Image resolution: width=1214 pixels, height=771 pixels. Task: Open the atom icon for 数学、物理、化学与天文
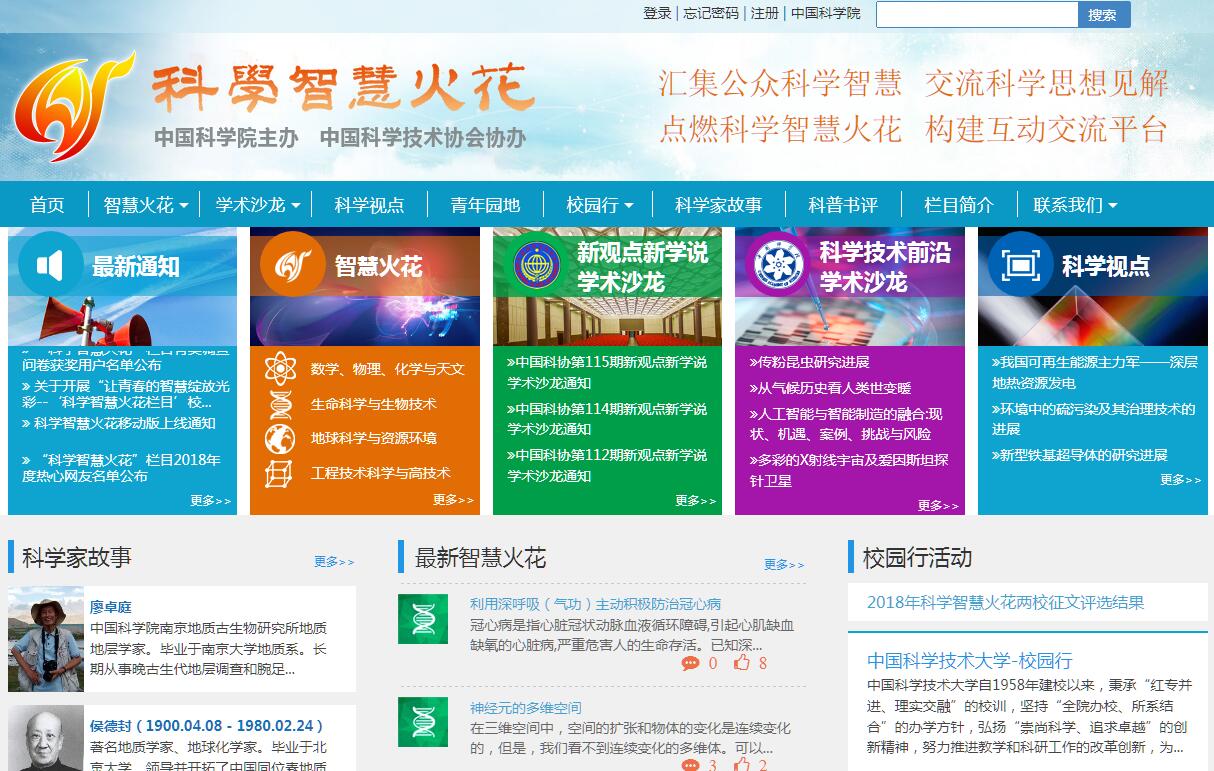click(280, 369)
